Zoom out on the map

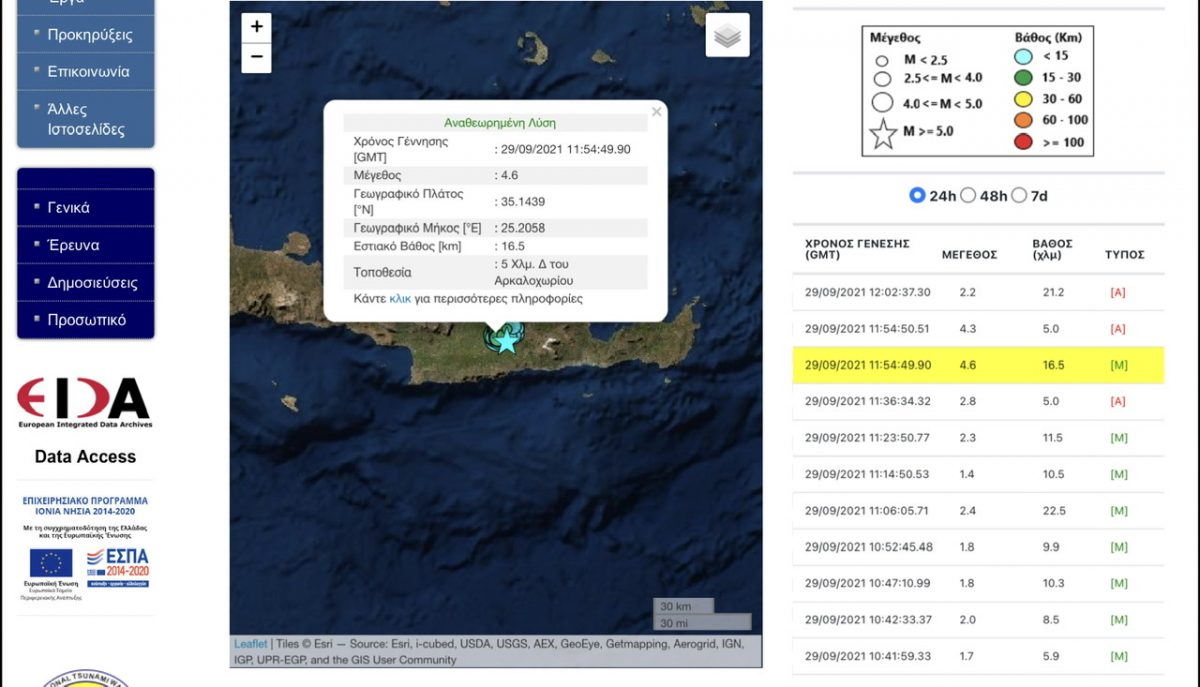257,57
